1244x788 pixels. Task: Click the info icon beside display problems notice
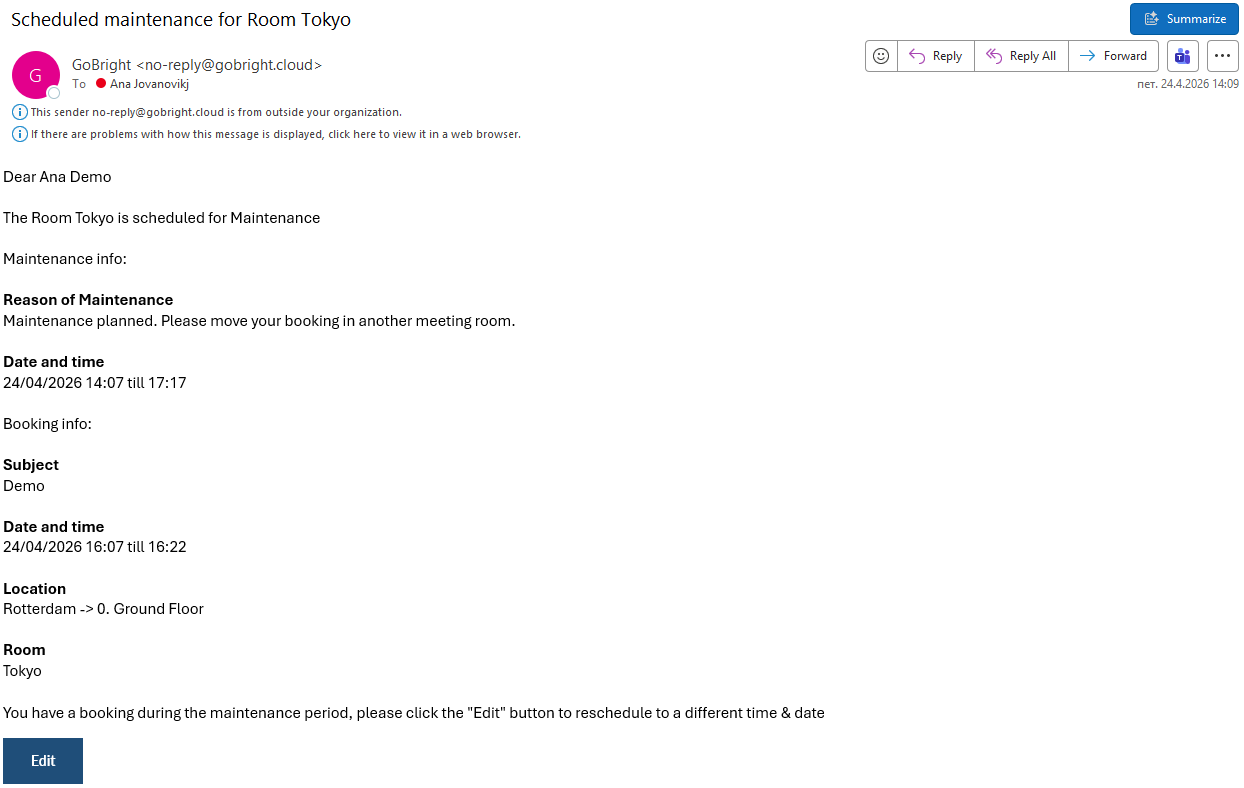coord(20,134)
